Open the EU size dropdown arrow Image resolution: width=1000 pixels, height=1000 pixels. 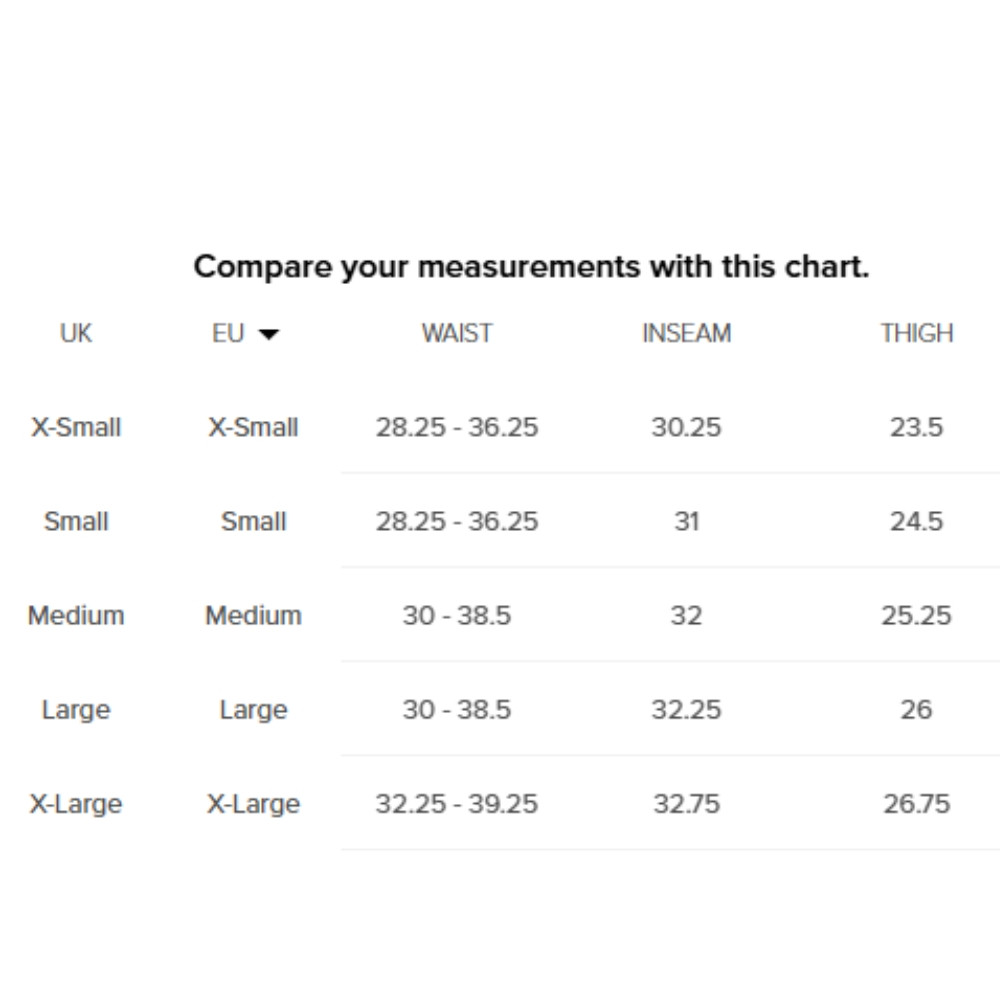(268, 334)
